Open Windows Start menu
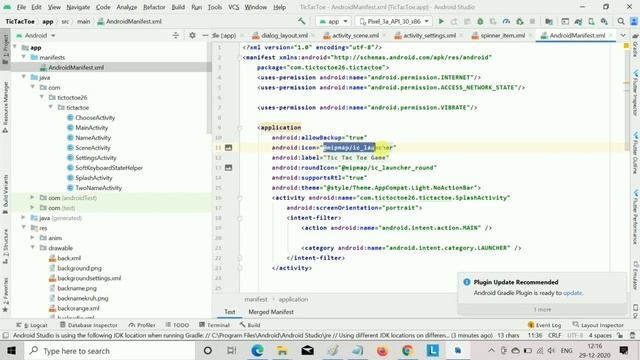Image resolution: width=640 pixels, height=360 pixels. click(x=11, y=351)
